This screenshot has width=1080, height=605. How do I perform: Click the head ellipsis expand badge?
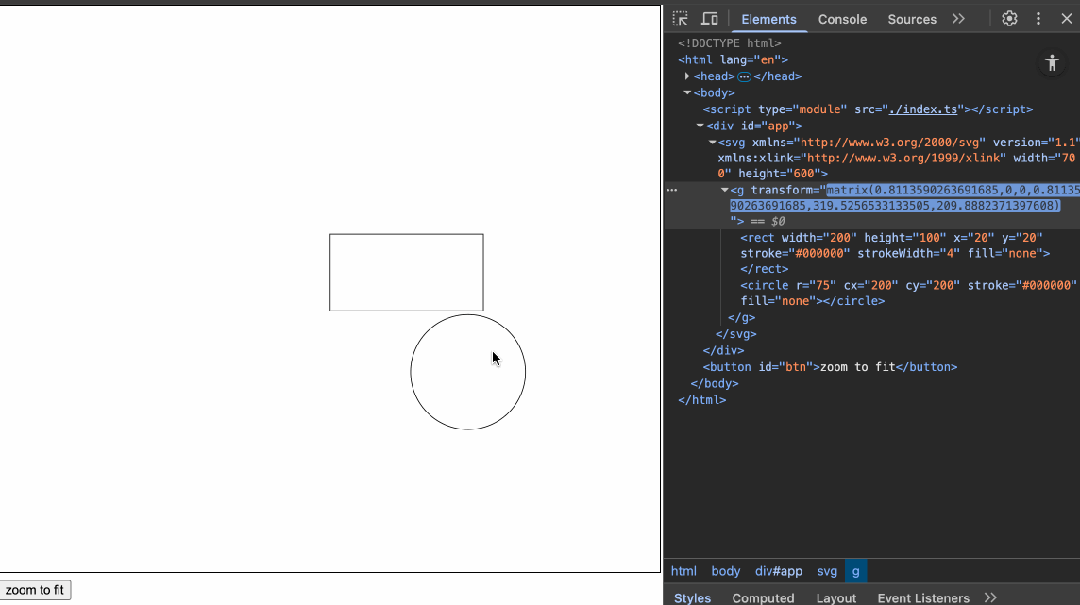click(x=744, y=76)
